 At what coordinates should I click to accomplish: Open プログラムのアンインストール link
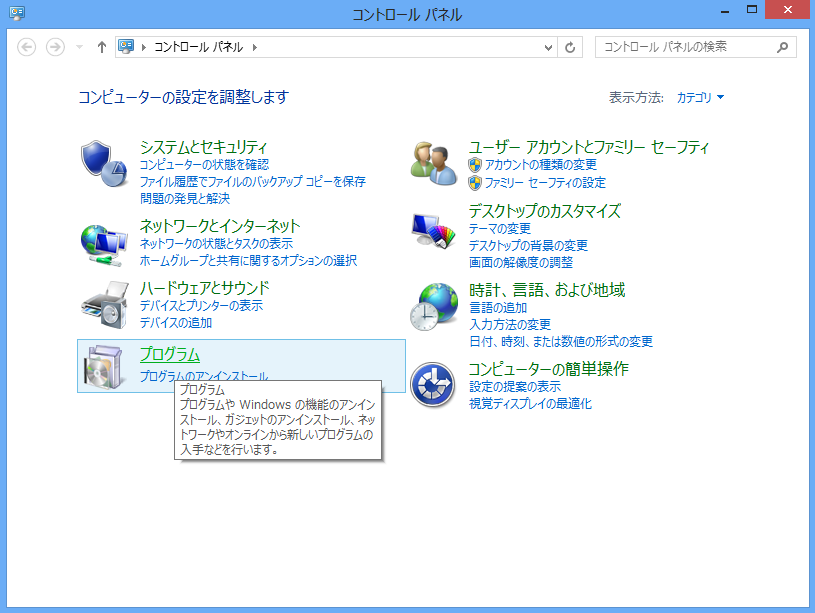(x=204, y=376)
